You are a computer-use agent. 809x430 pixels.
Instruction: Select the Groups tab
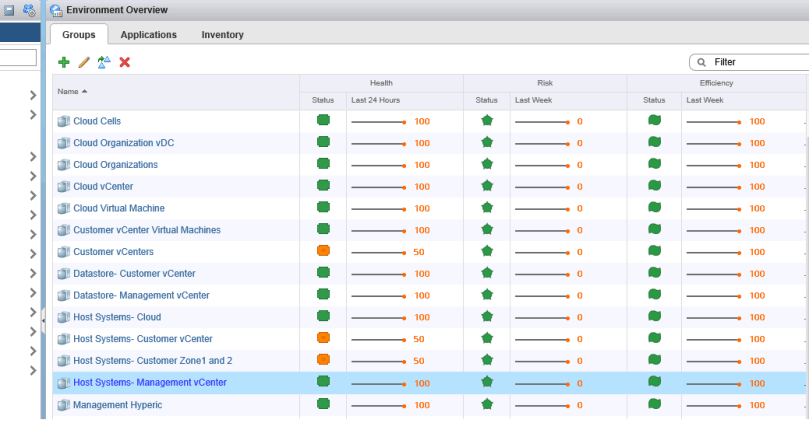point(79,35)
